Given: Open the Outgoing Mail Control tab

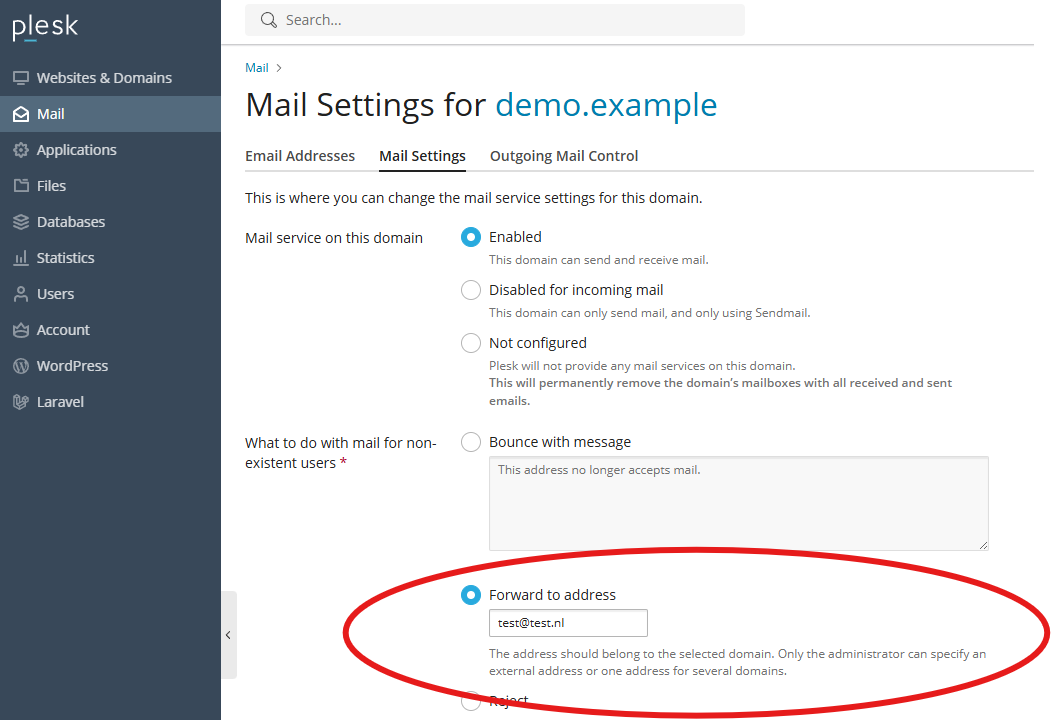Looking at the screenshot, I should (561, 156).
